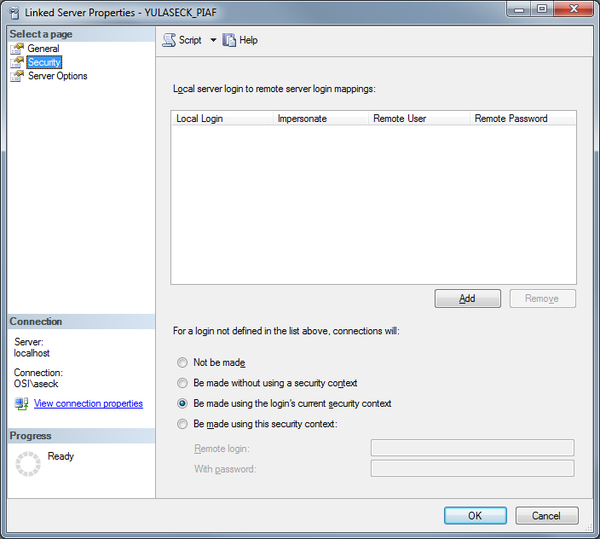Click the connection properties computer icon
The height and width of the screenshot is (539, 600).
coord(22,404)
